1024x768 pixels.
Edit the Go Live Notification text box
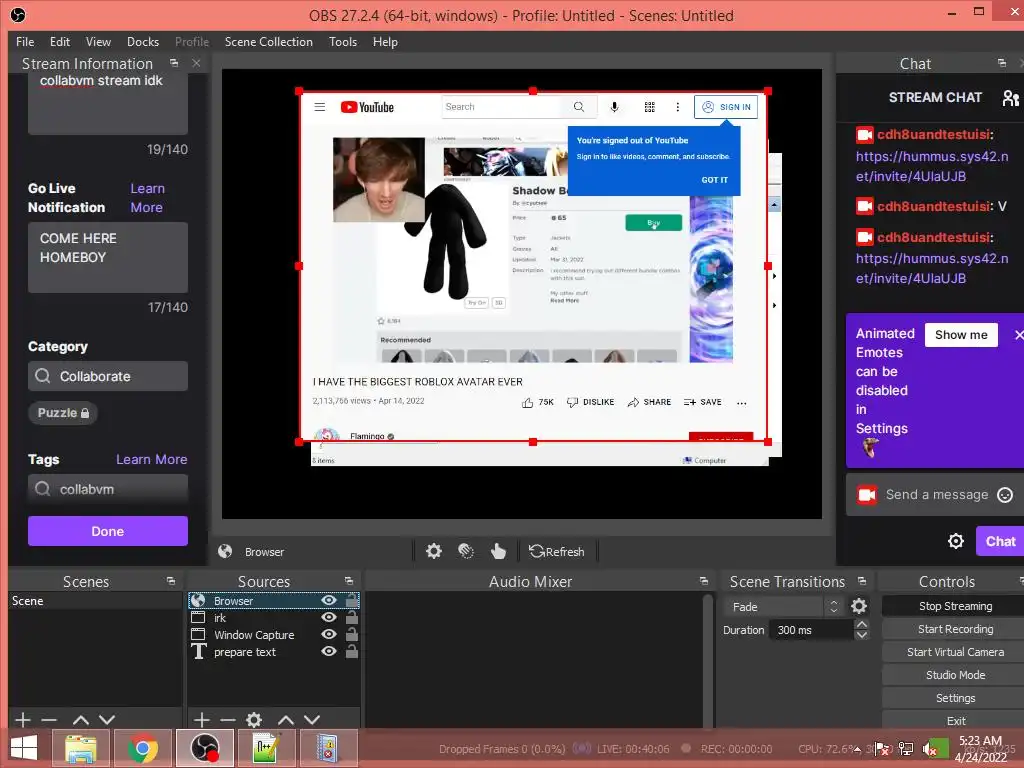[x=108, y=257]
